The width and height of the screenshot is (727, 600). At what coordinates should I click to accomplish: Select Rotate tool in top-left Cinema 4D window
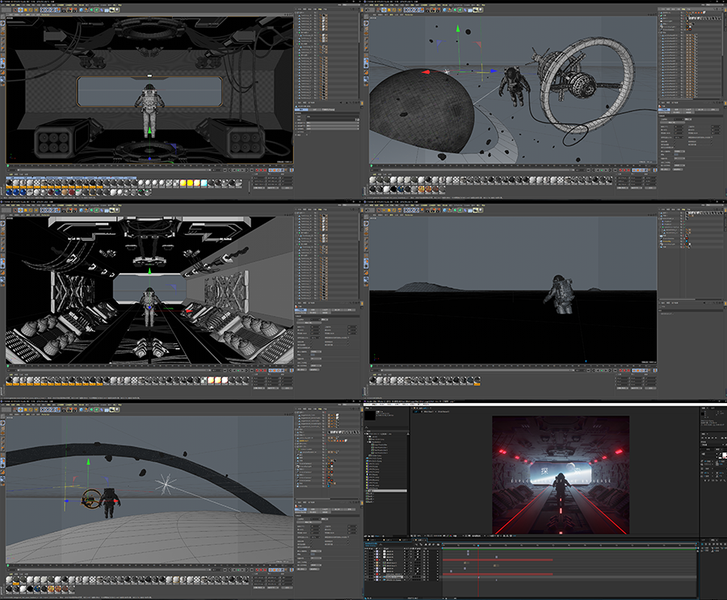[x=31, y=10]
